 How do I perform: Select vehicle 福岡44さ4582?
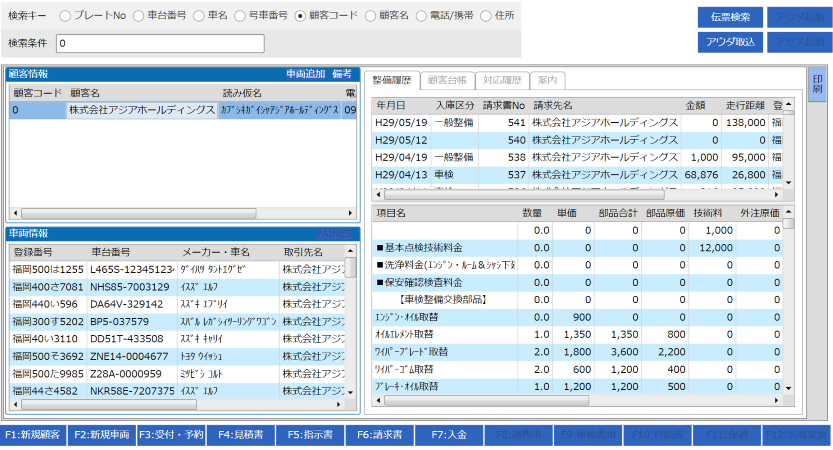[177, 390]
